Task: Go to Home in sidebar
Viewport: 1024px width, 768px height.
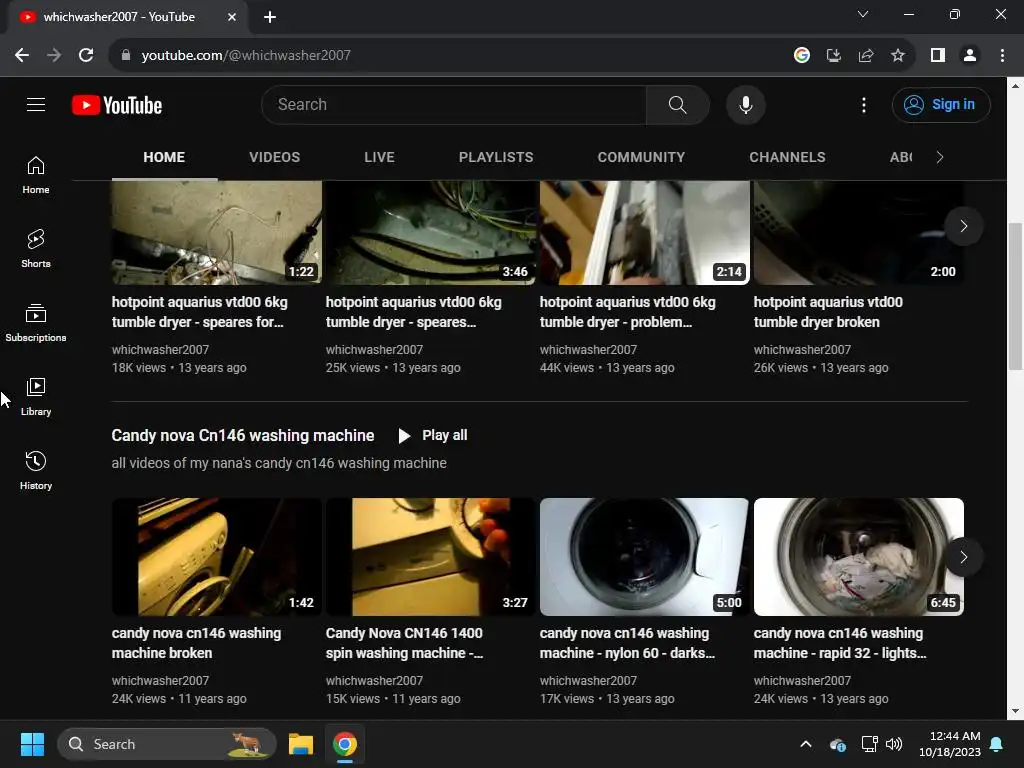Action: click(x=36, y=175)
